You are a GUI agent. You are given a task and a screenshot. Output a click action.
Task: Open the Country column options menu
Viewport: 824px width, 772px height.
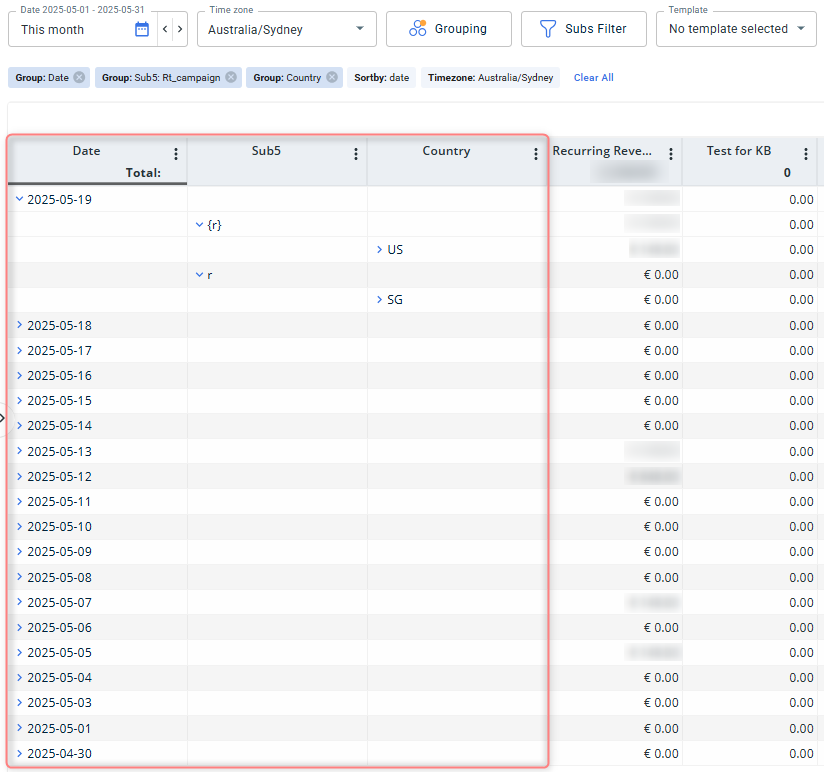(x=535, y=153)
